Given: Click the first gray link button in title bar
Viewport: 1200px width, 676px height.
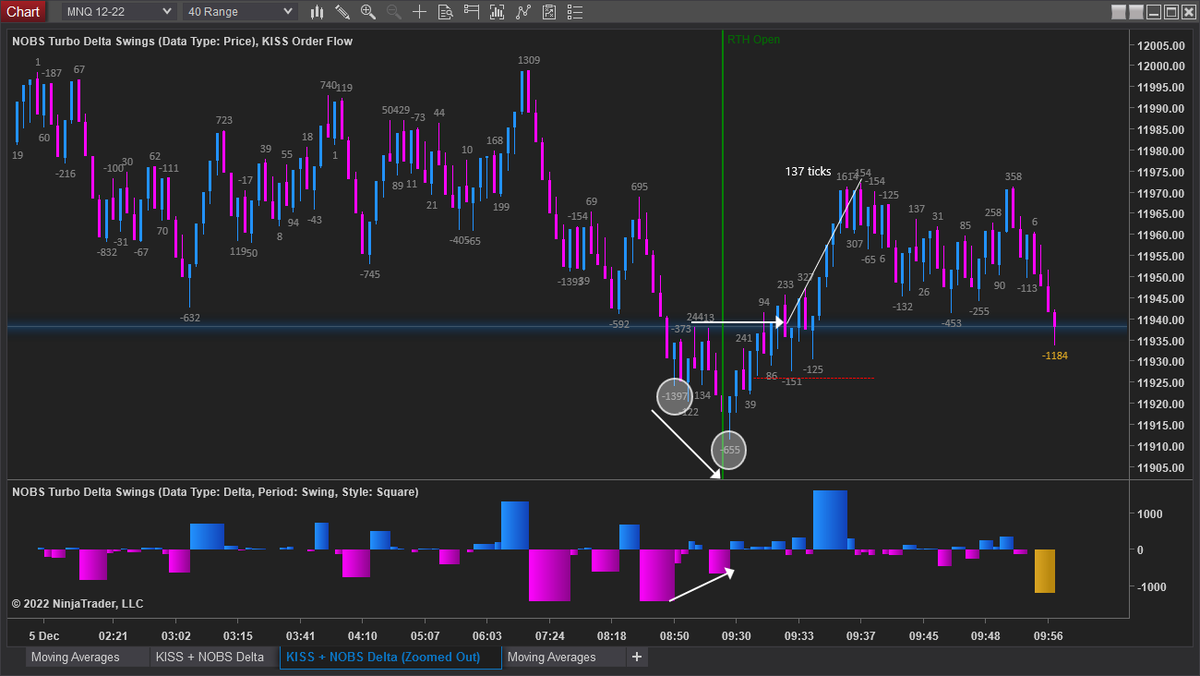Looking at the screenshot, I should (1118, 12).
